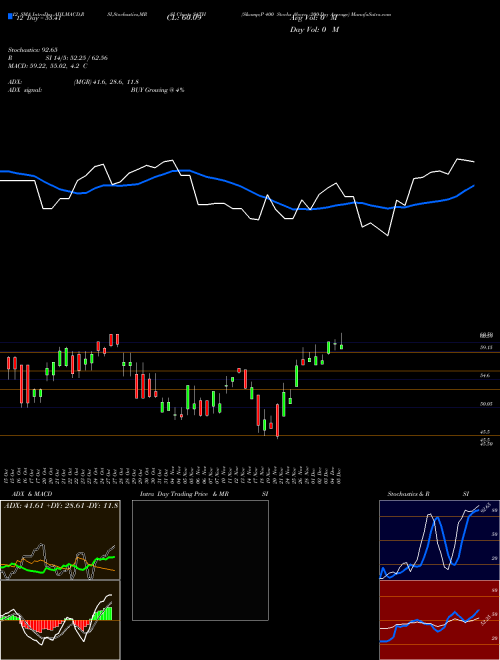Click the last green candlestick on the chart

click(341, 346)
